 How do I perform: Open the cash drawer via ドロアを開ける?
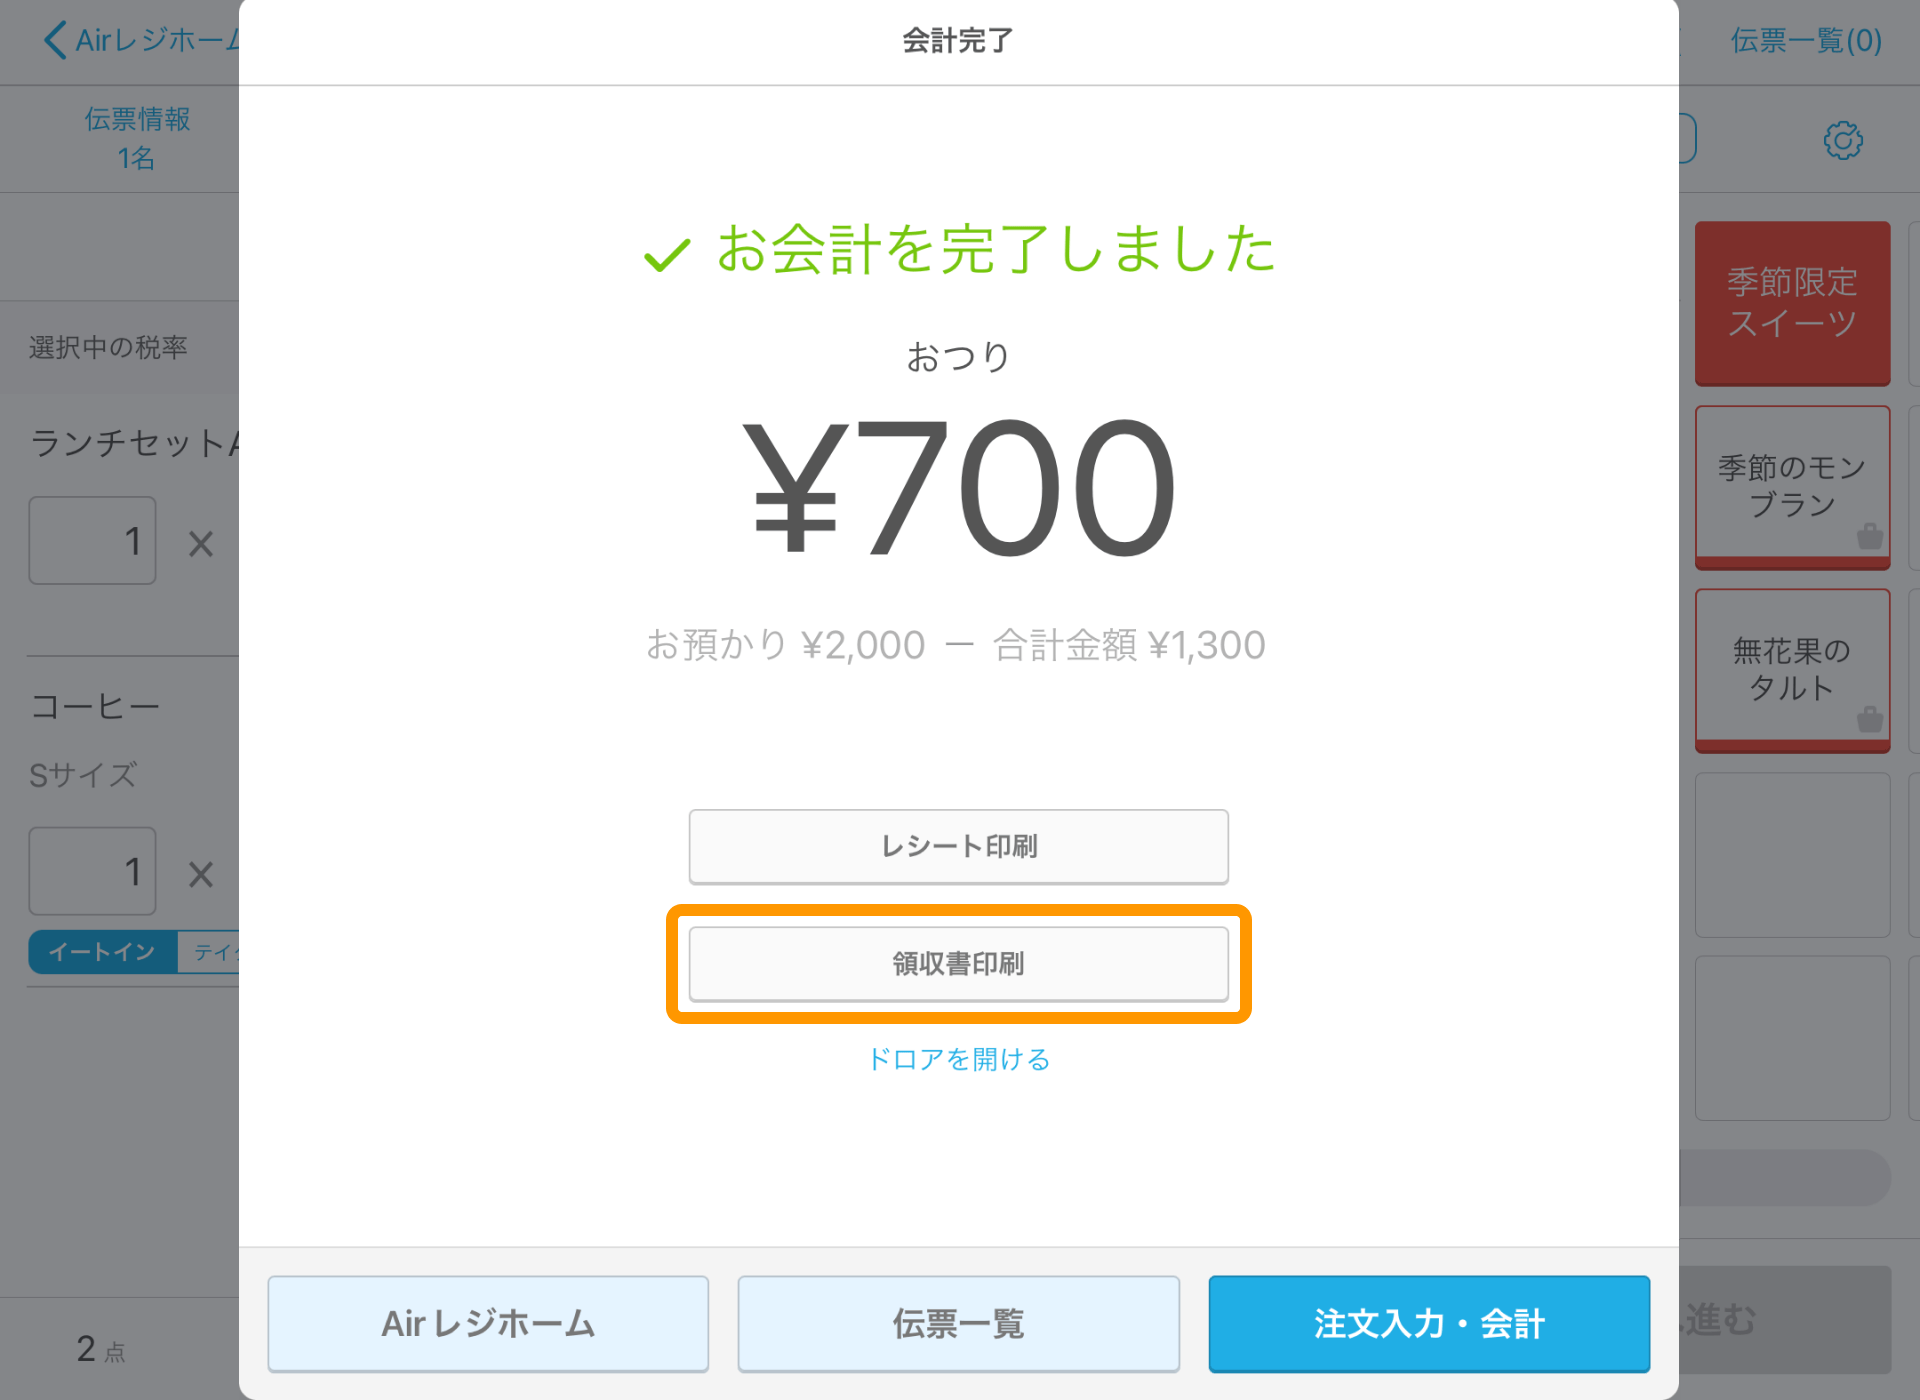pos(959,1059)
